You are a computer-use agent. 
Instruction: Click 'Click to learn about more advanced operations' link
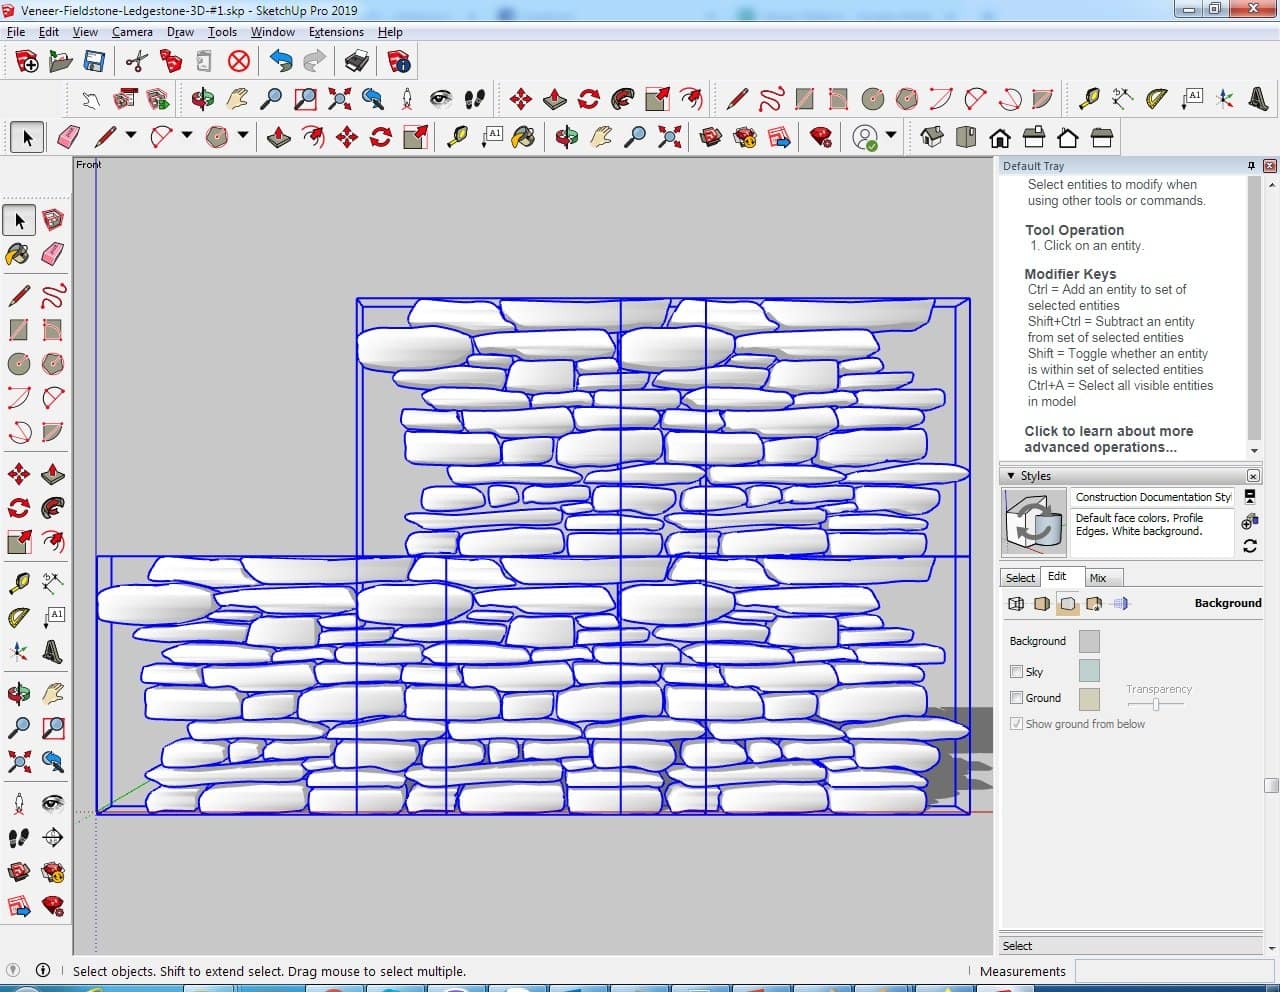click(x=1108, y=439)
